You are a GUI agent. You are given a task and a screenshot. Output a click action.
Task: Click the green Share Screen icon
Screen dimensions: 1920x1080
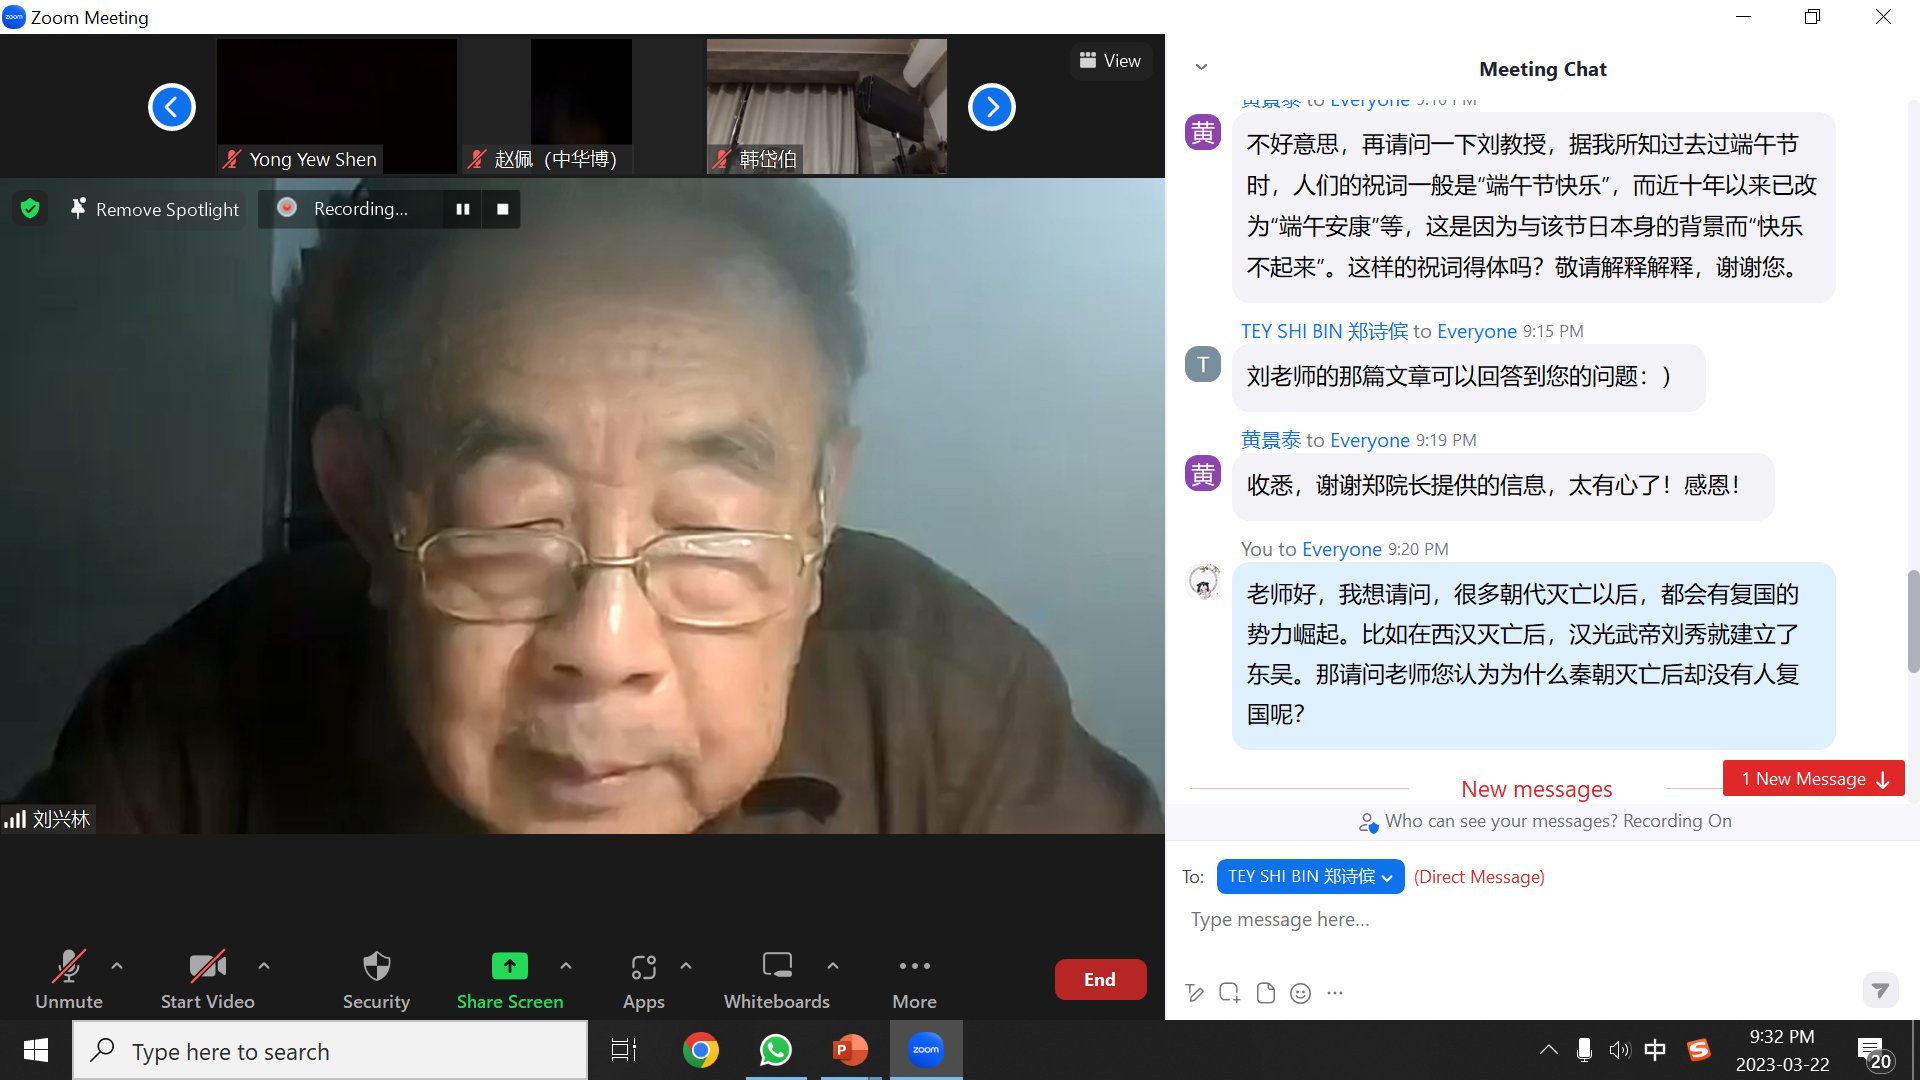[510, 966]
